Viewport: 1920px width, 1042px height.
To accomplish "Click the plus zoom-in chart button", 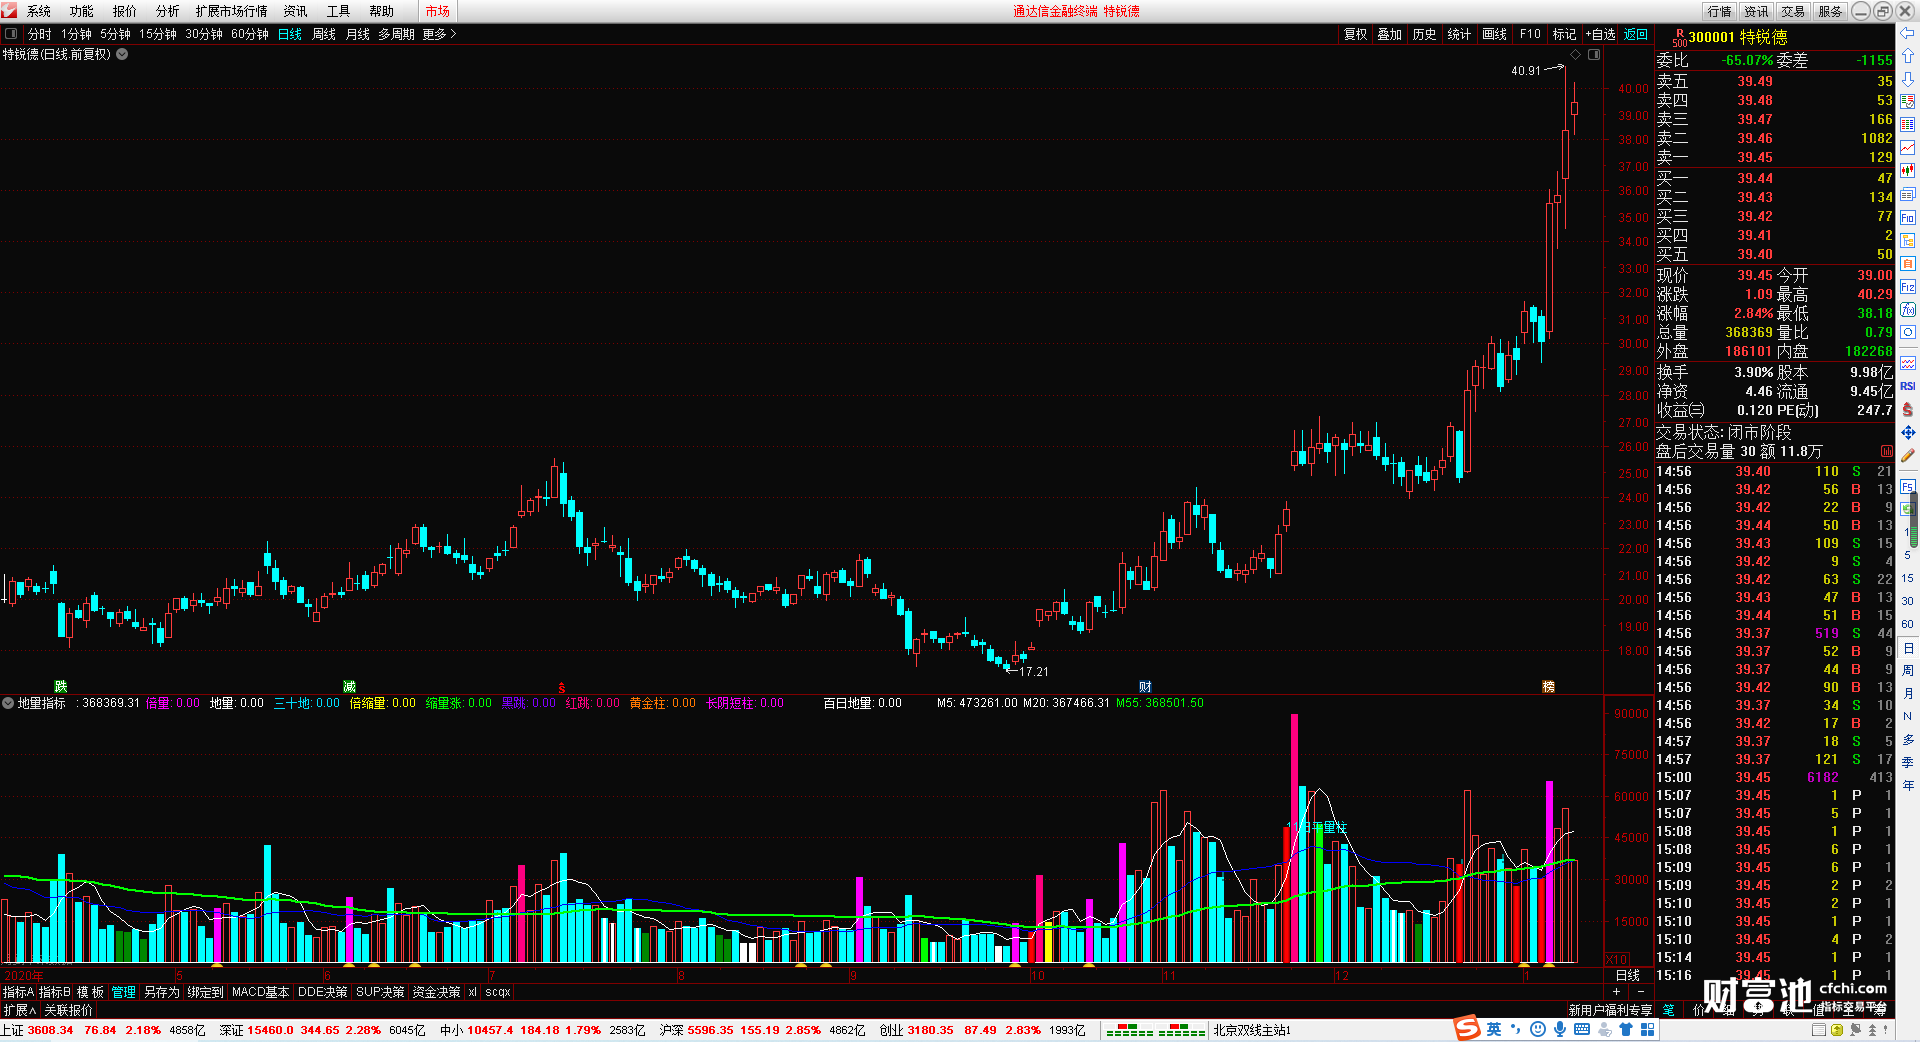I will (x=1617, y=991).
